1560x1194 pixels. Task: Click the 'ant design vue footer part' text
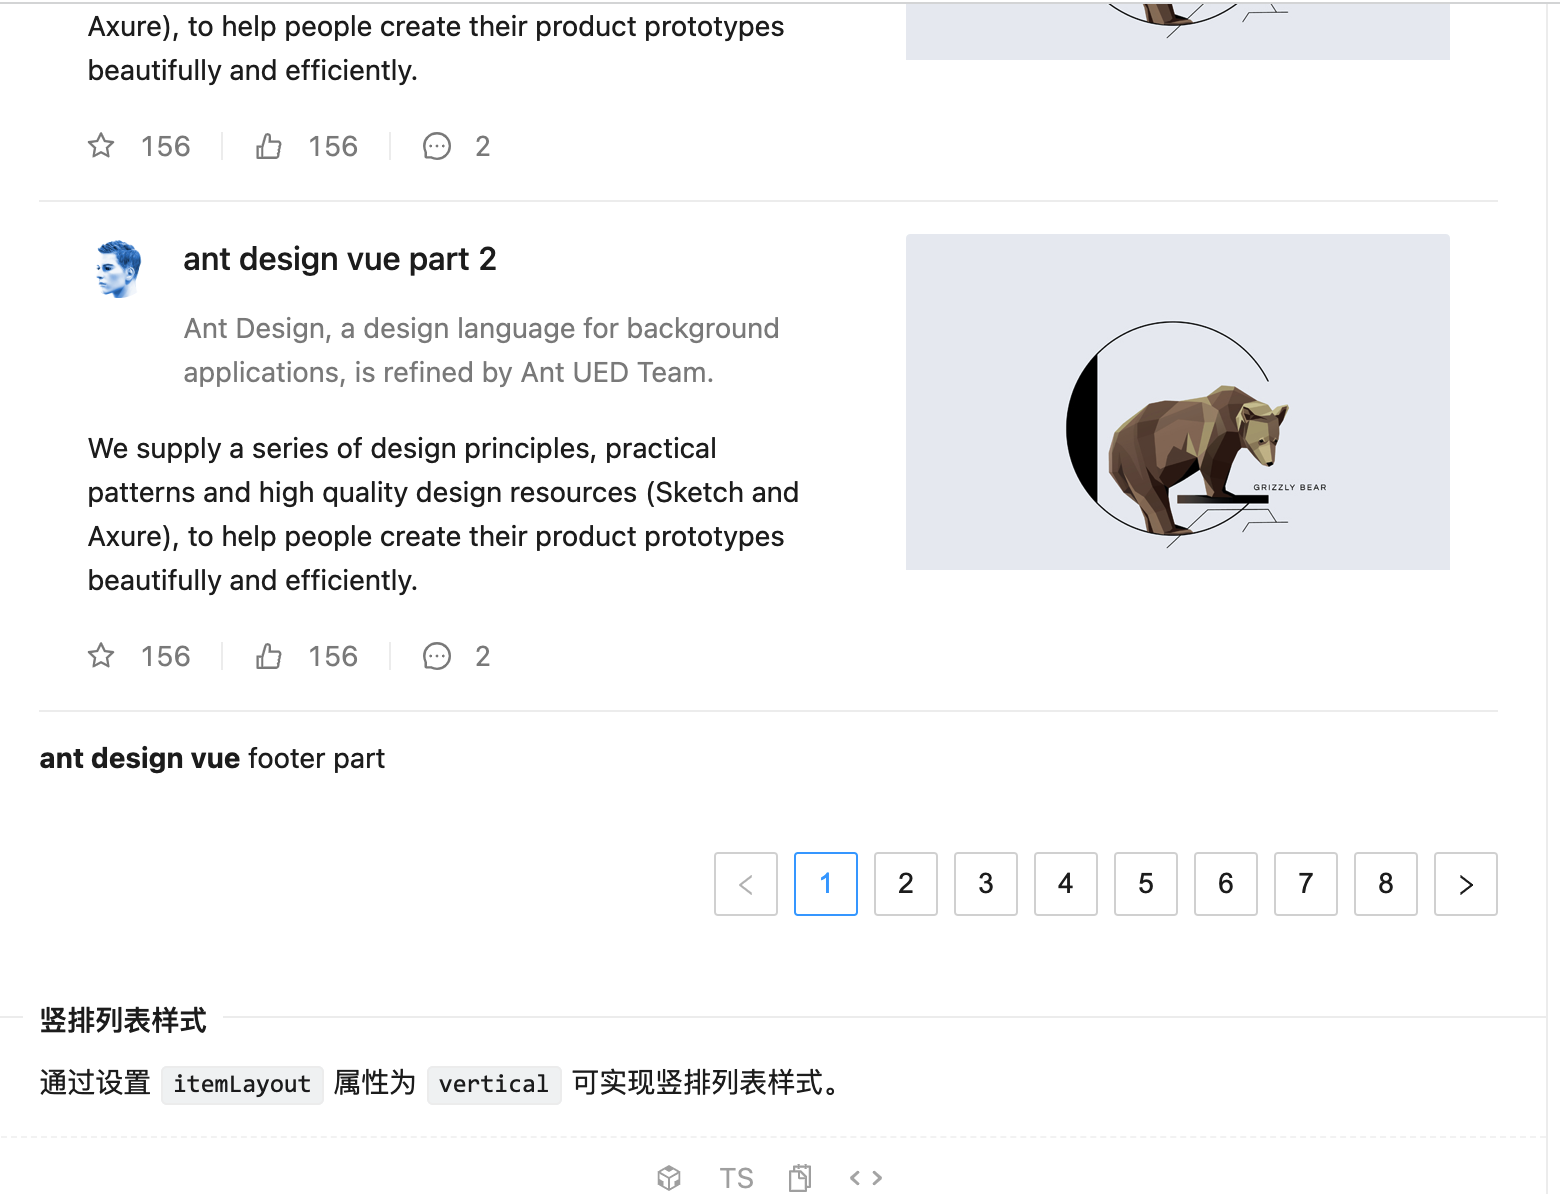coord(212,758)
